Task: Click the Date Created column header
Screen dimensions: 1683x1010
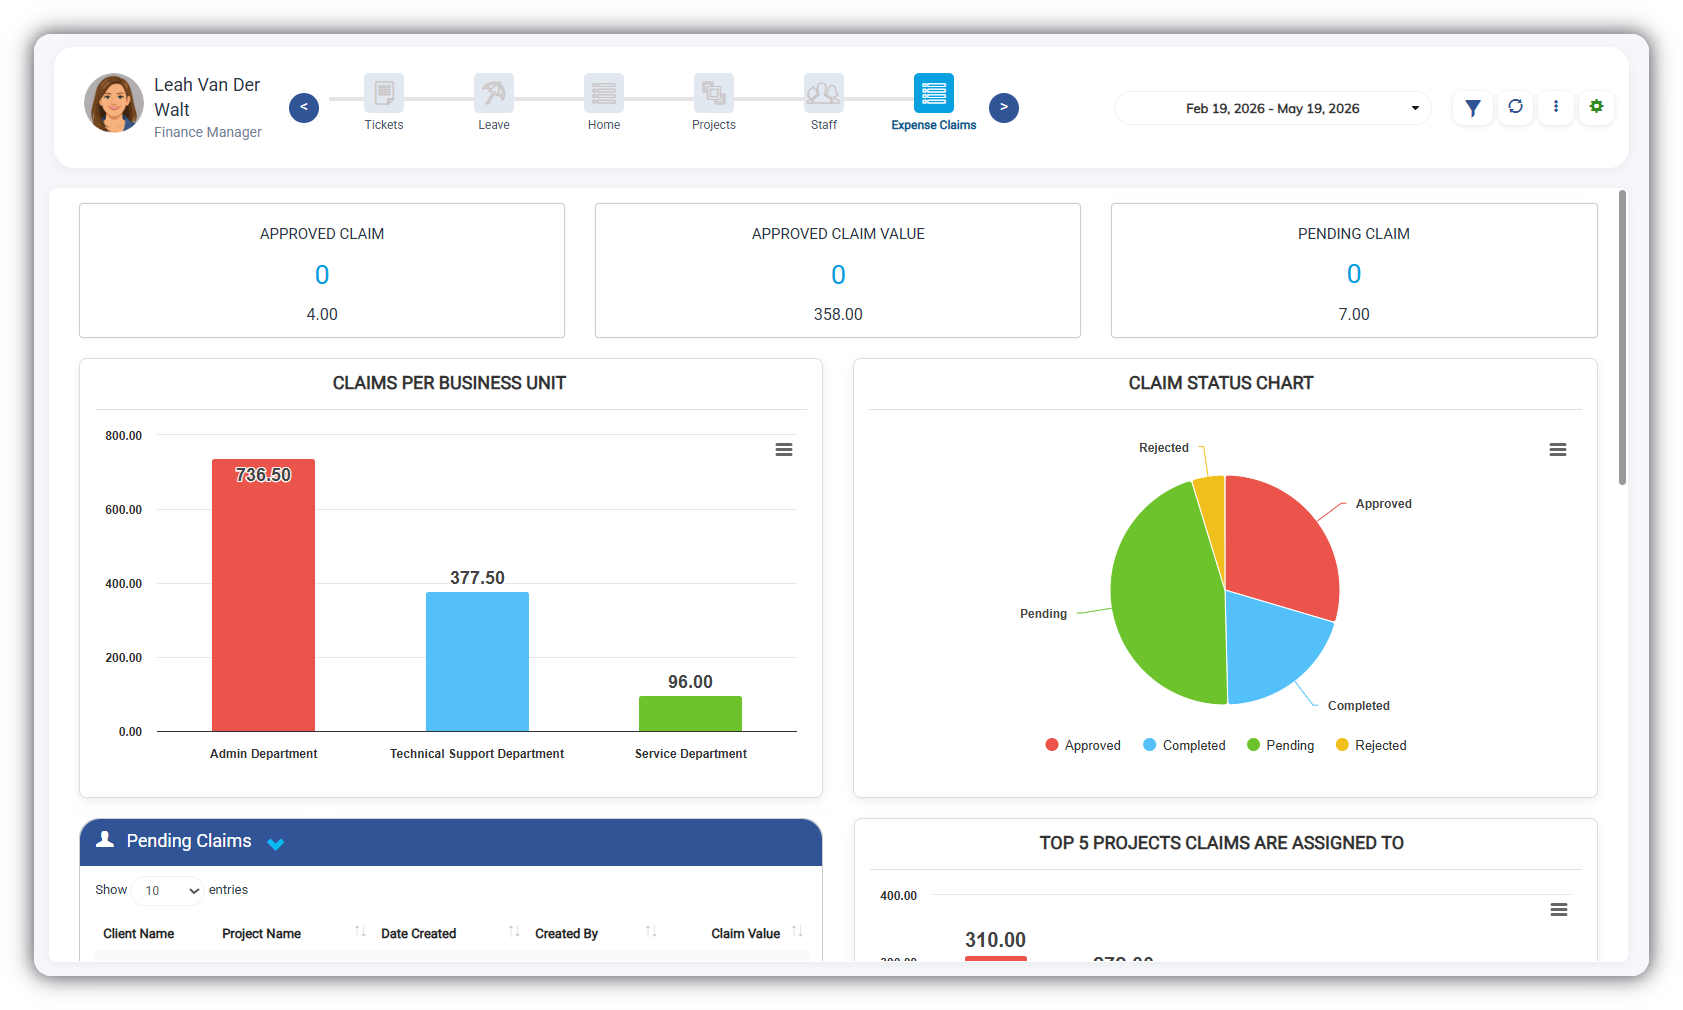Action: 419,934
